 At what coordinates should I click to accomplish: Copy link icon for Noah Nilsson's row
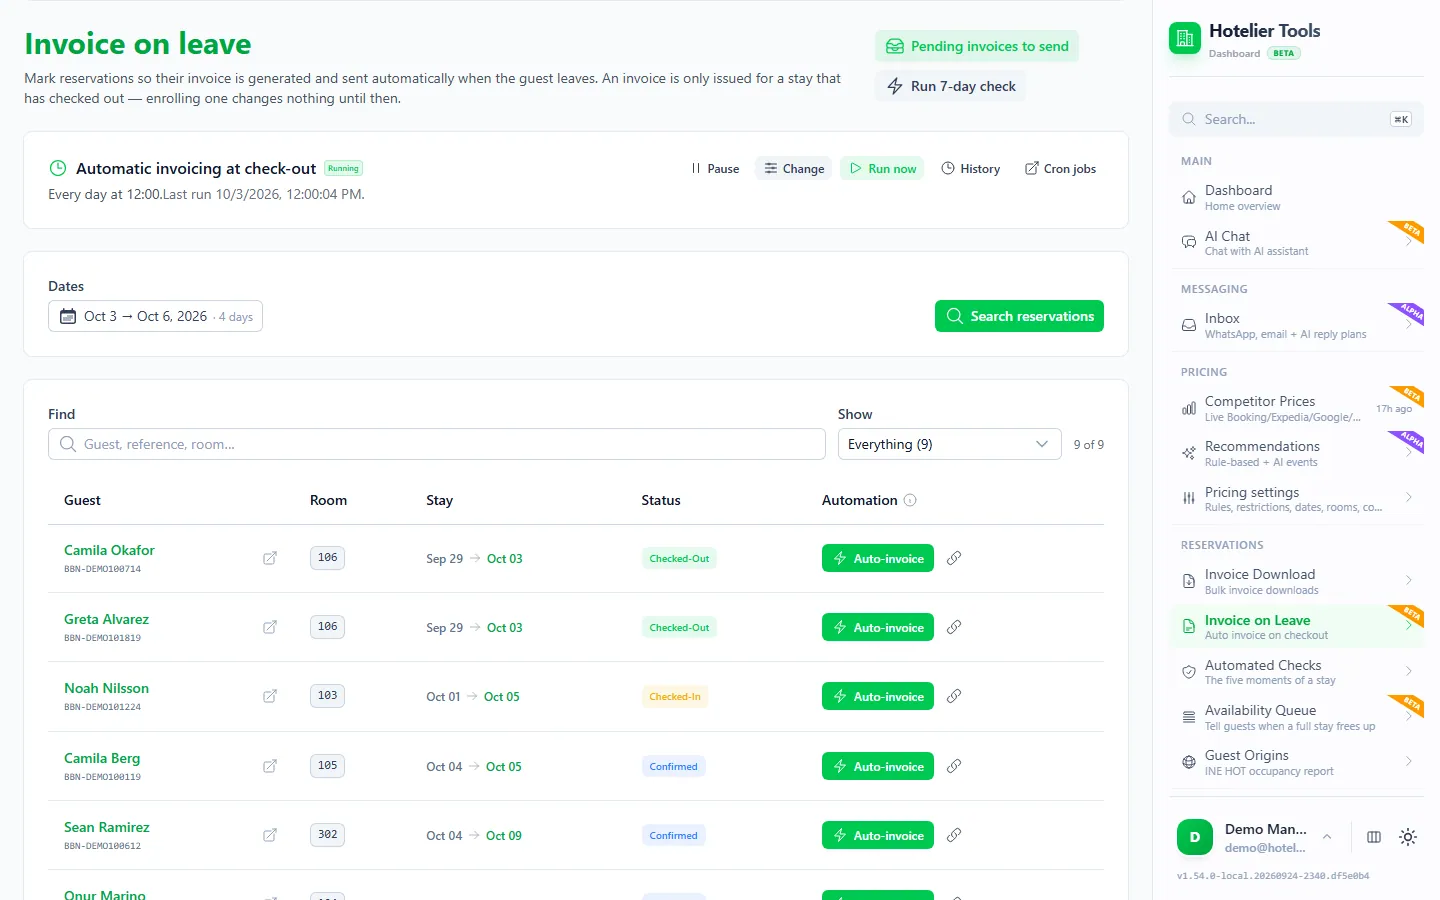(954, 696)
